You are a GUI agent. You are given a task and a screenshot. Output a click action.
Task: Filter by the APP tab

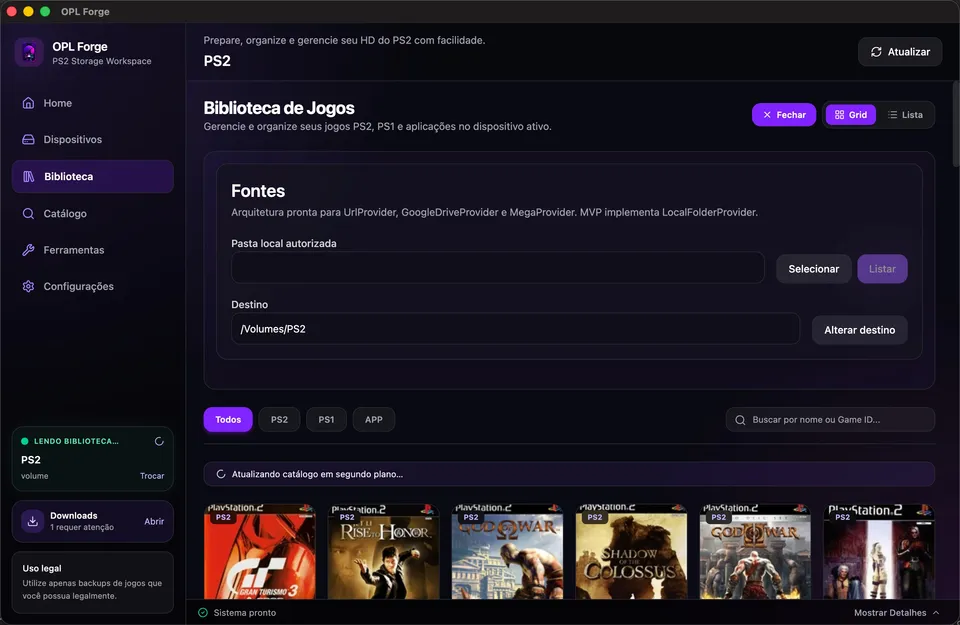coord(373,419)
